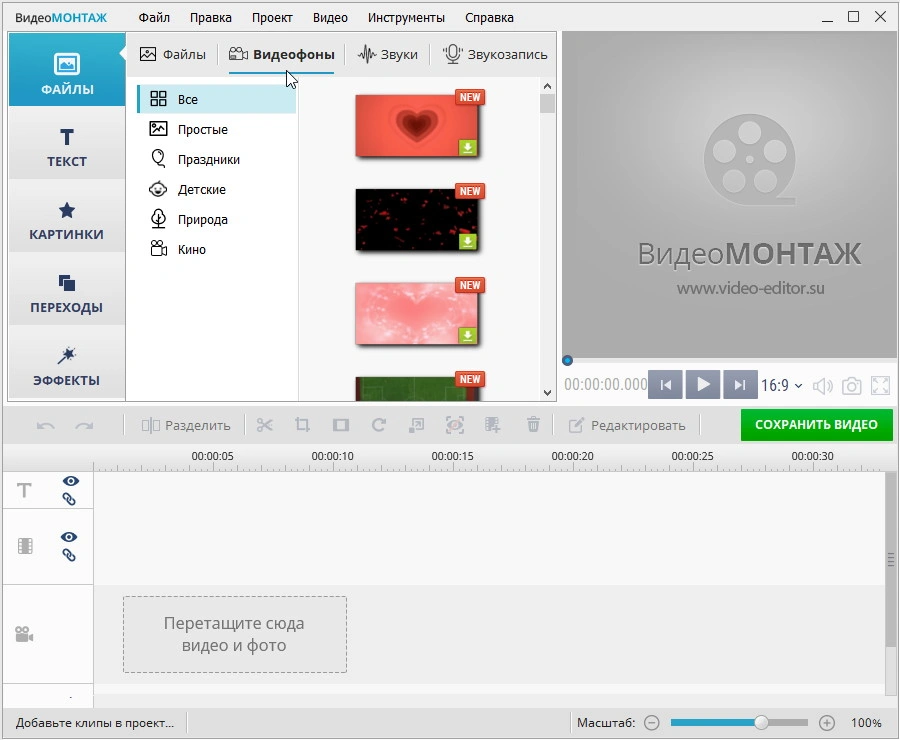Click the text track T icon

[24, 490]
